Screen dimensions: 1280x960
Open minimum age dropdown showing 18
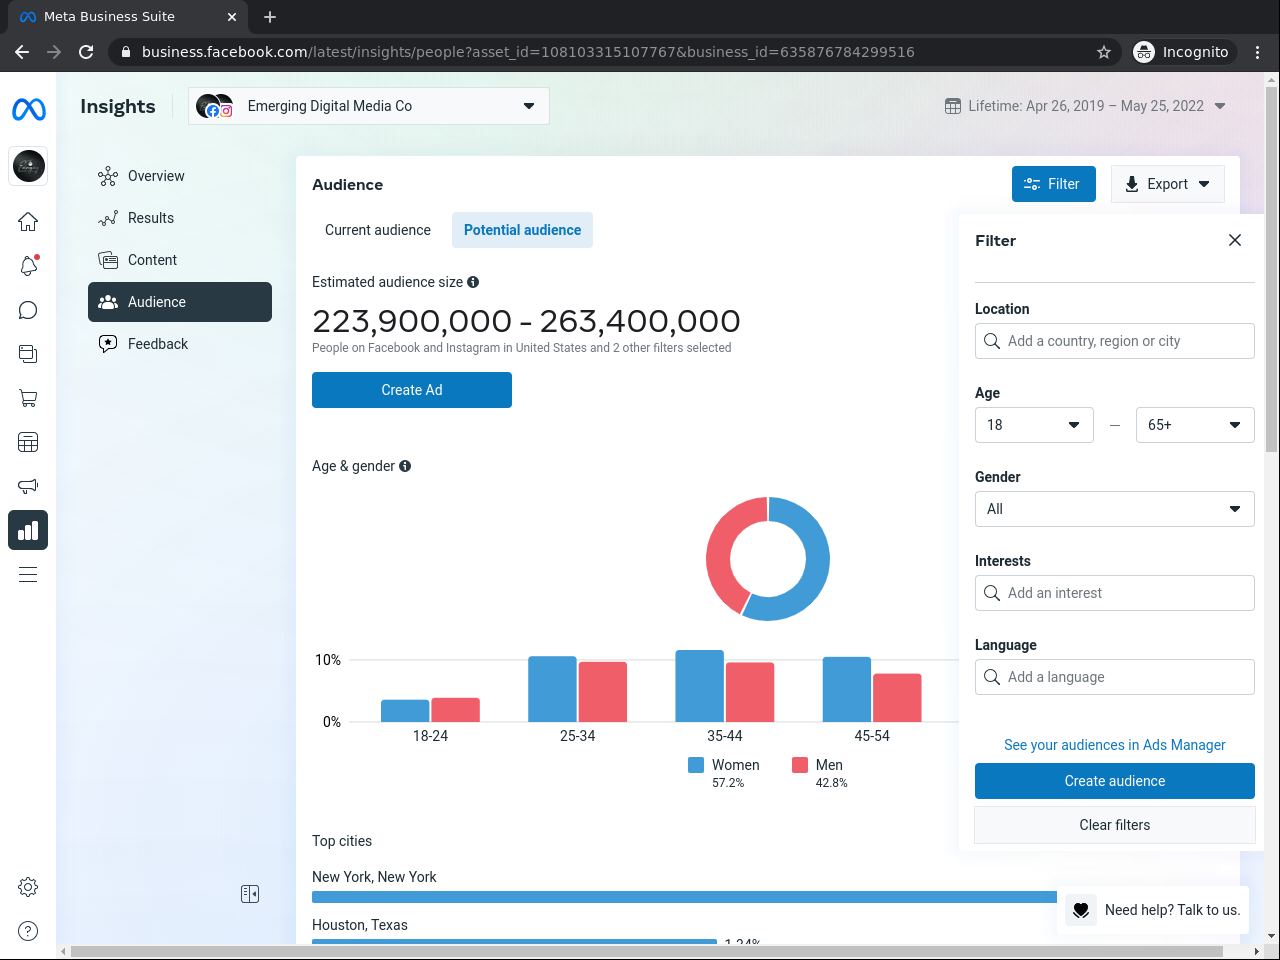click(x=1034, y=425)
